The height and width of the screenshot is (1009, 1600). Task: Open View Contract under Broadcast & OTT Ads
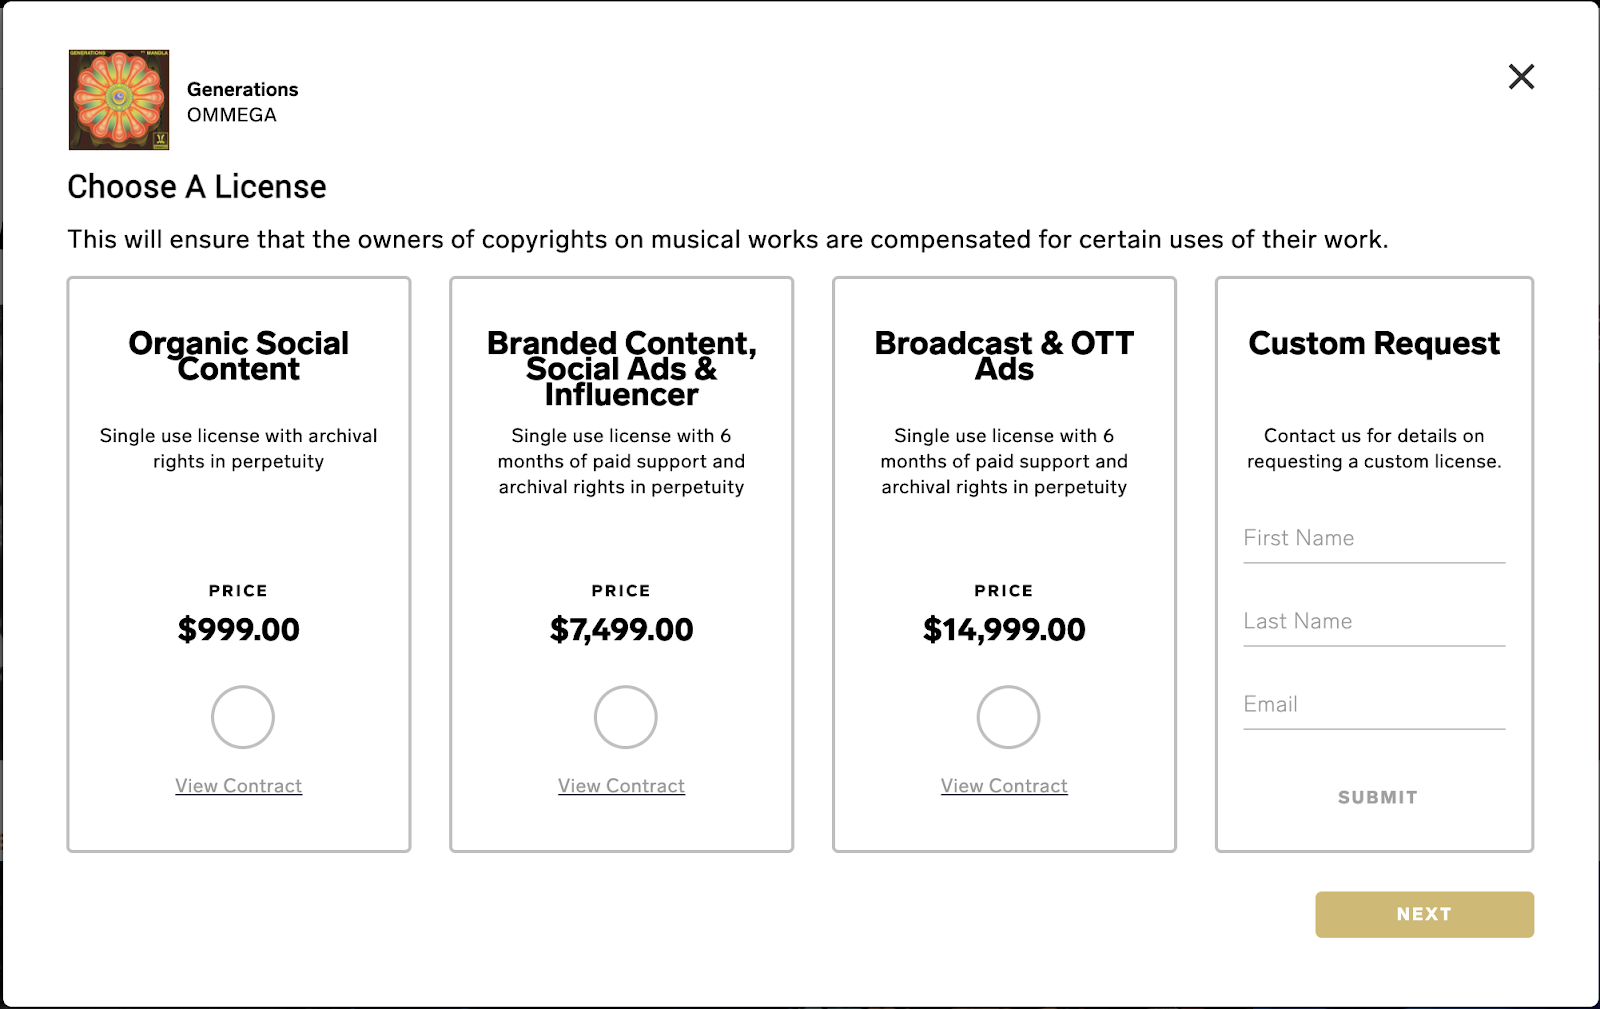click(x=1004, y=786)
